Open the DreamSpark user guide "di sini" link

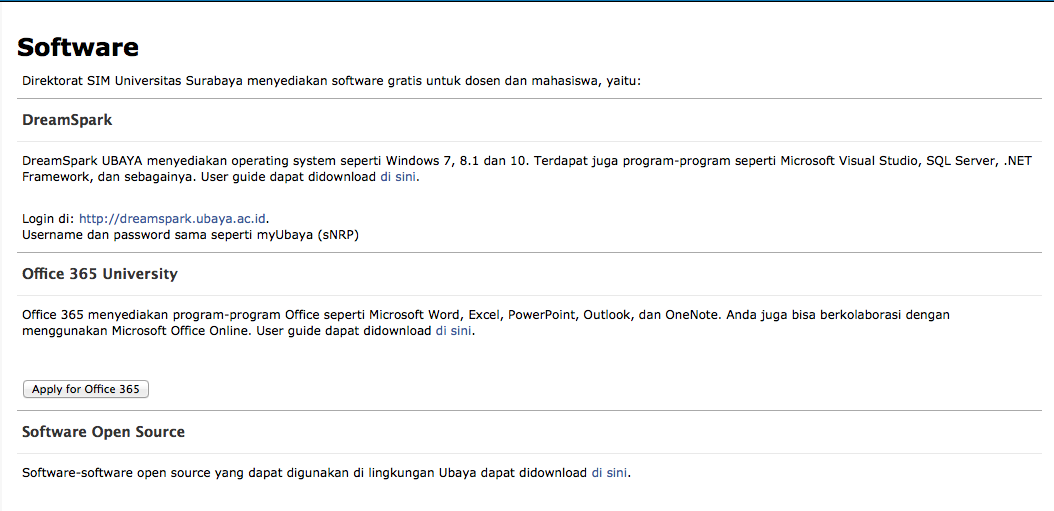[x=399, y=178]
